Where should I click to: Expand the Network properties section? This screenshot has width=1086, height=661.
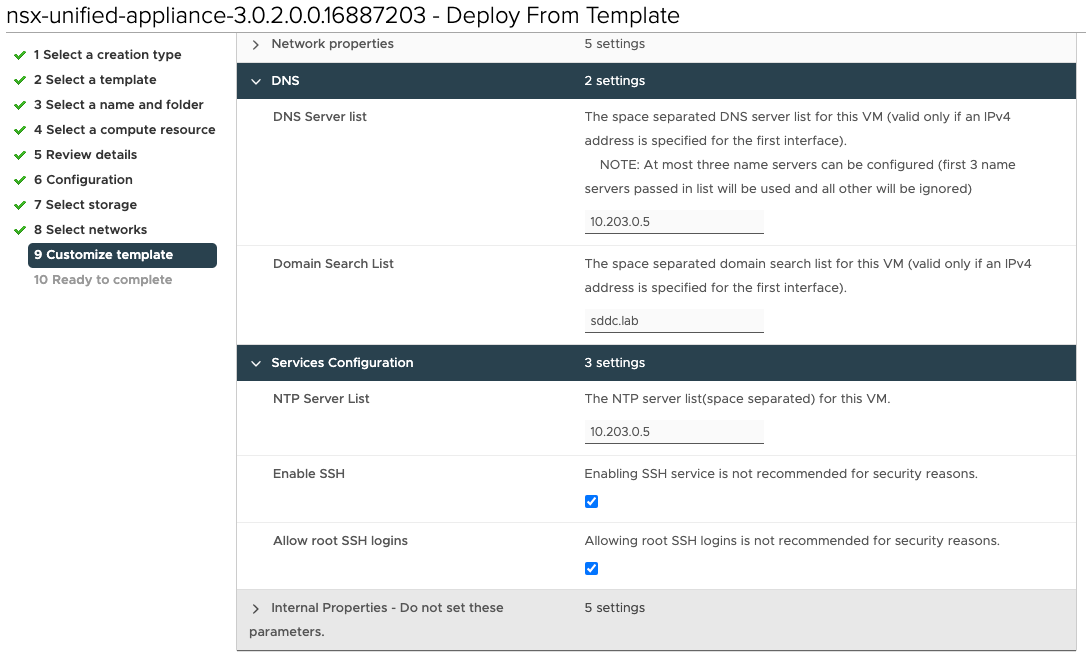click(256, 45)
